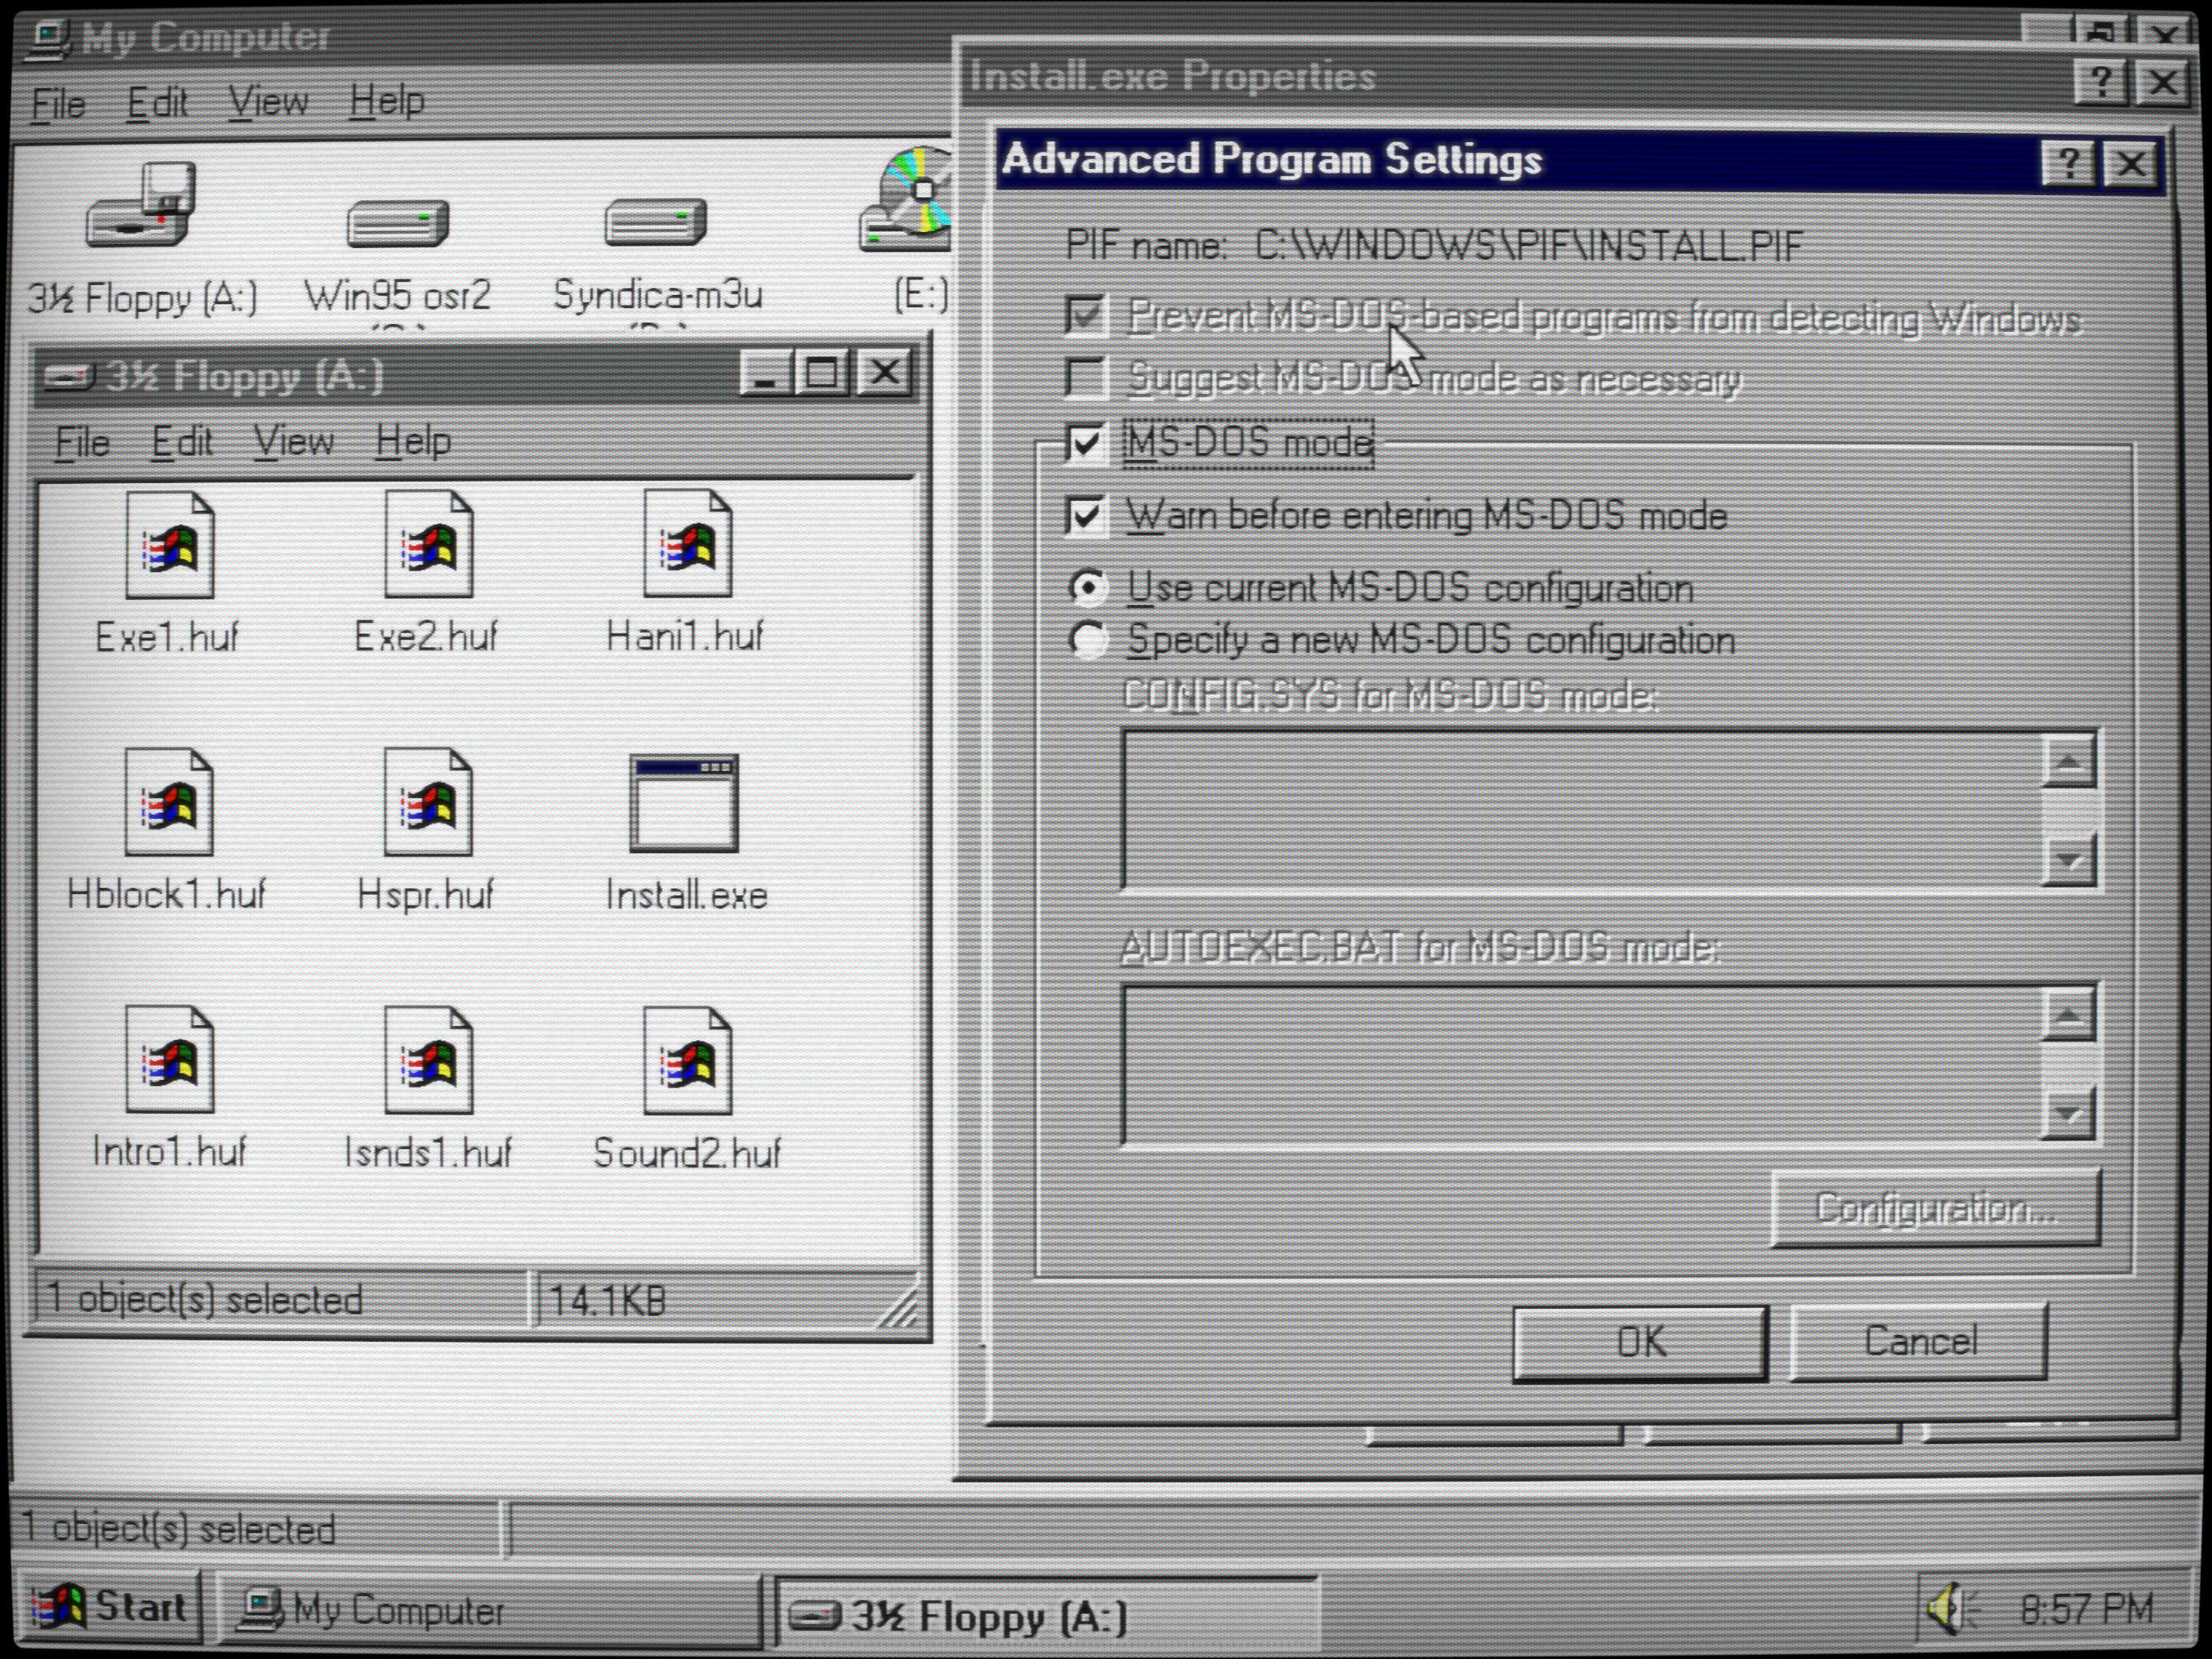Image resolution: width=2212 pixels, height=1659 pixels.
Task: Choose Use current MS-DOS configuration option
Action: [1088, 587]
